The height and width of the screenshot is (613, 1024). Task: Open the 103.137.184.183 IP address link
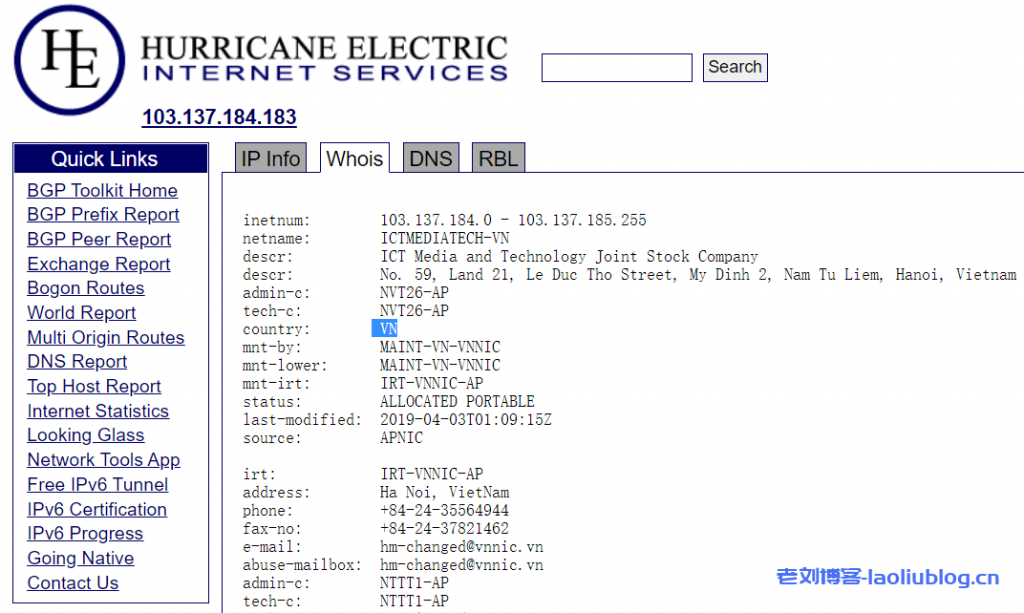coord(219,117)
